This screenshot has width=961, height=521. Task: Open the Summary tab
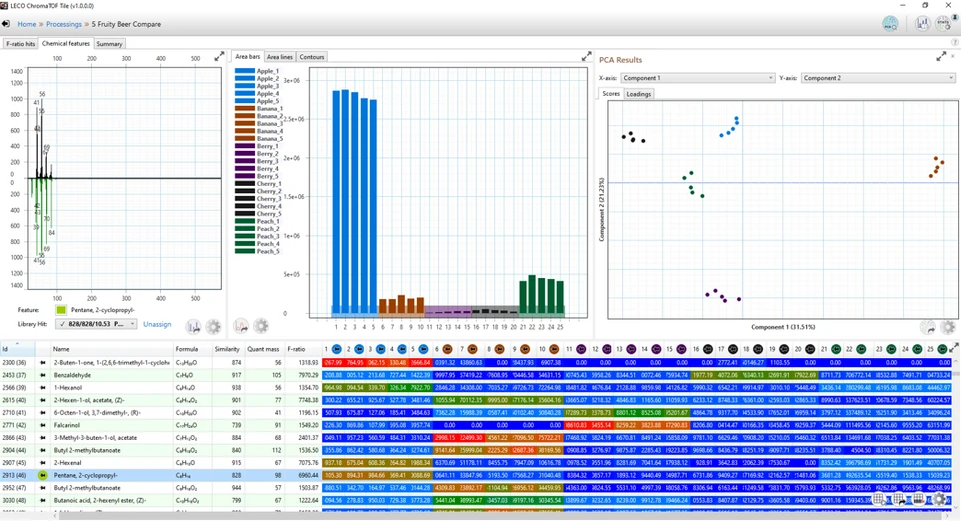point(109,44)
